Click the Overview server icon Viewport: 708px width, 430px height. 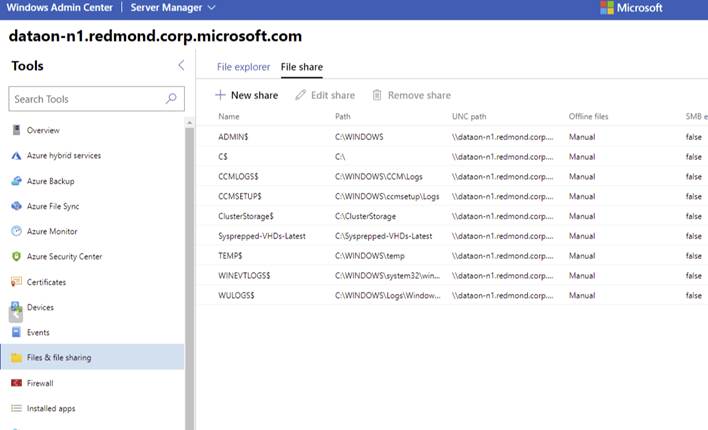click(16, 130)
